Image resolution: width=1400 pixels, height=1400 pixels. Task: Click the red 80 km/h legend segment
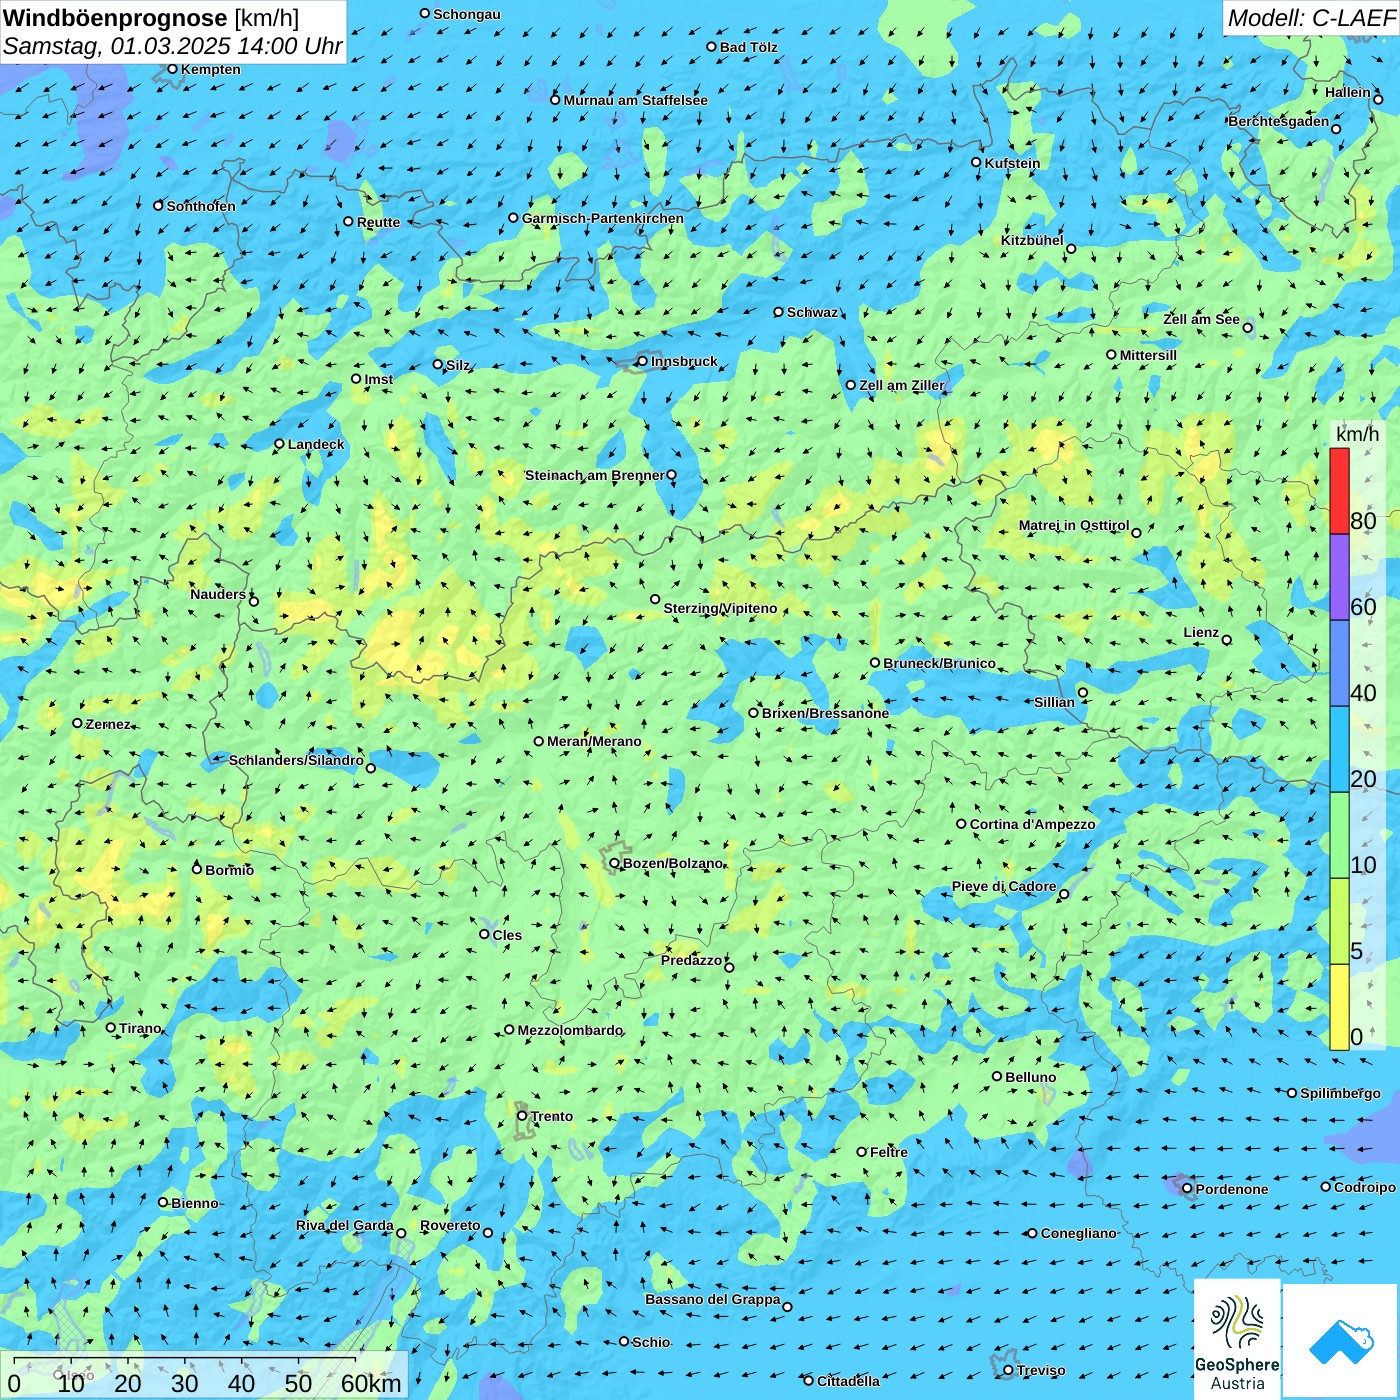pos(1339,491)
